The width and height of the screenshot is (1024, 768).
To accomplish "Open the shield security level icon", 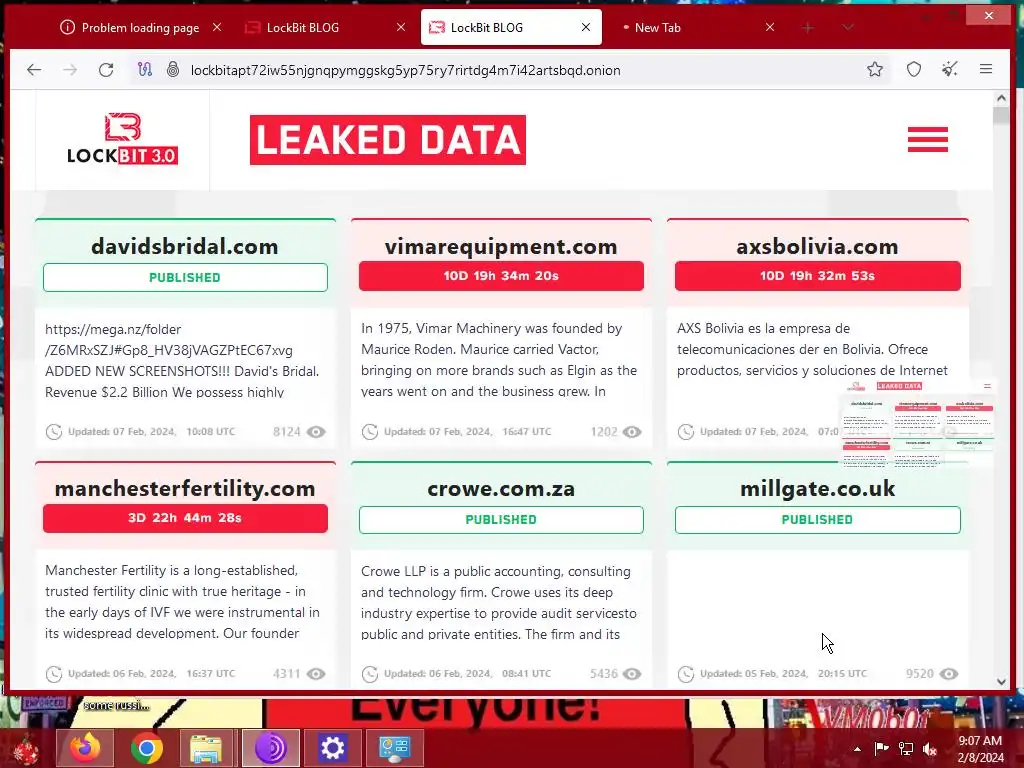I will [x=914, y=69].
